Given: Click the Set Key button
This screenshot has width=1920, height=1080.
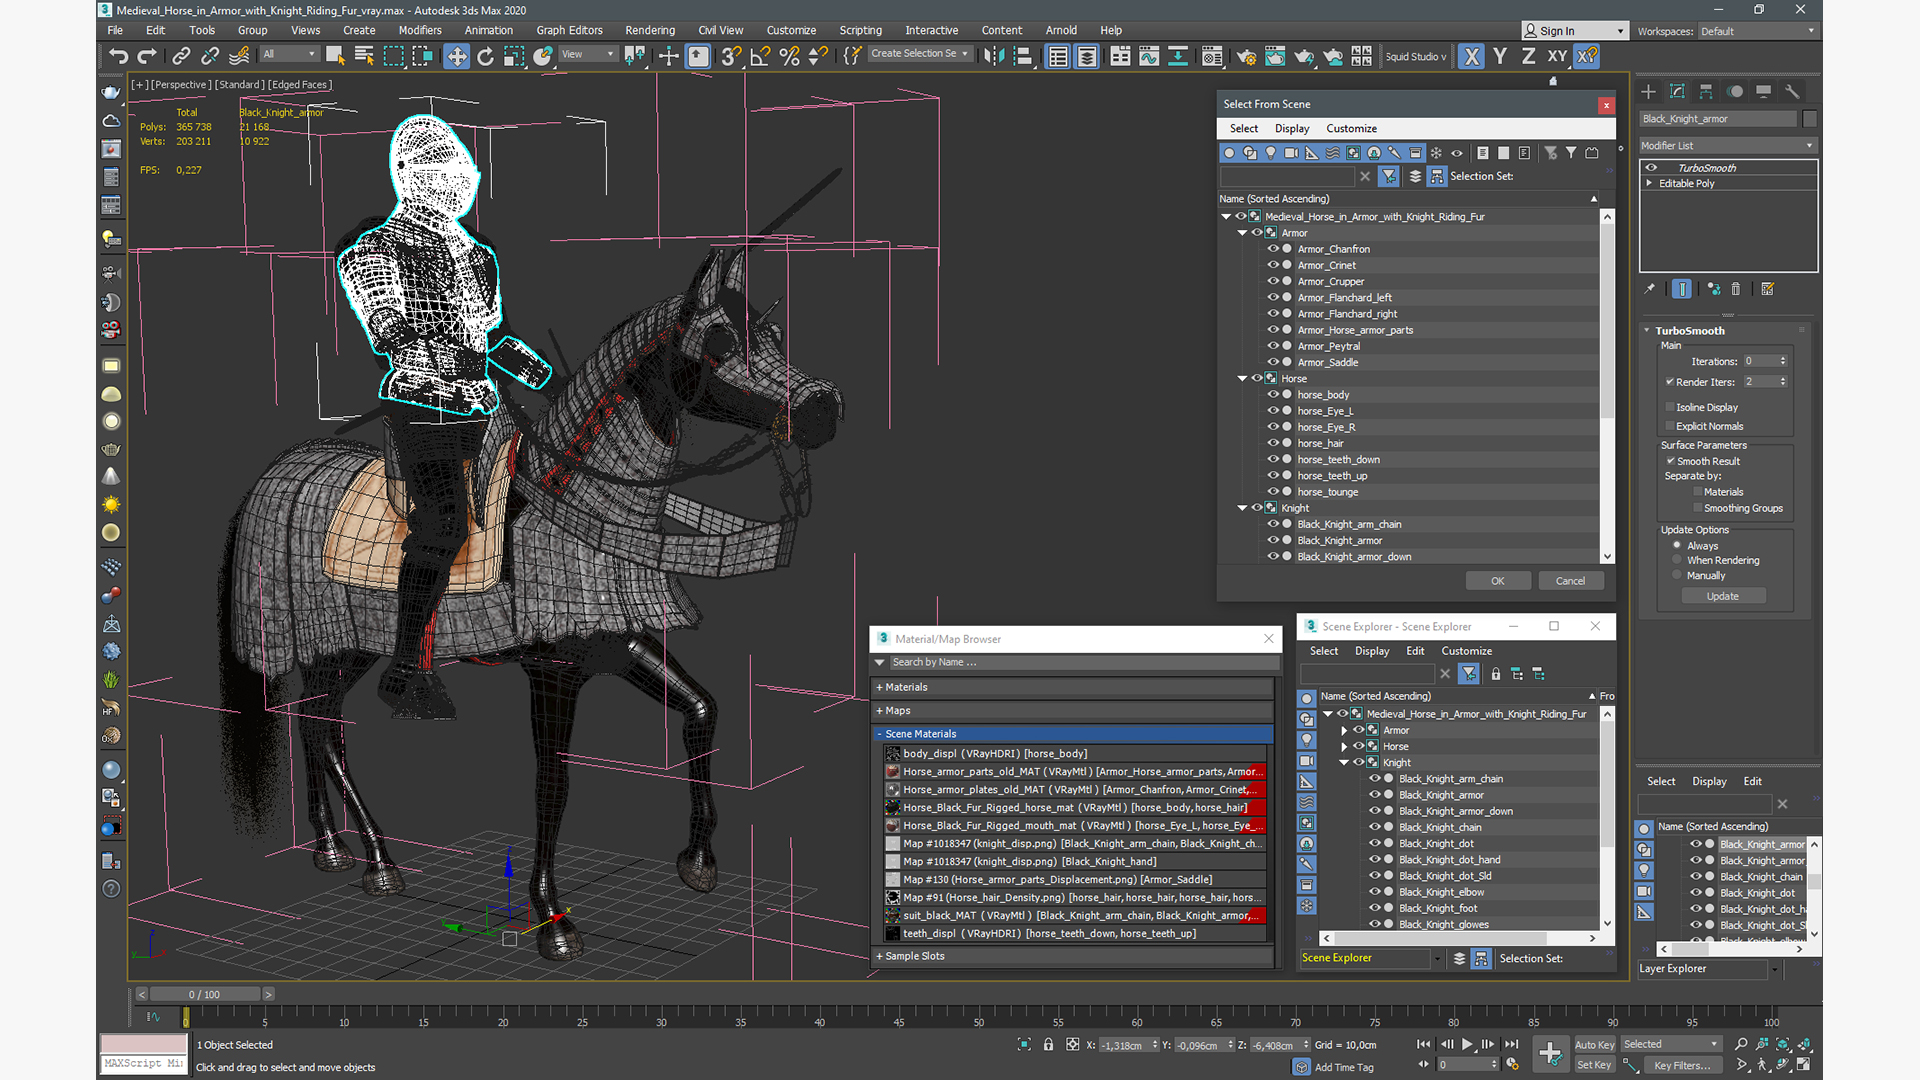Looking at the screenshot, I should coord(1594,1065).
